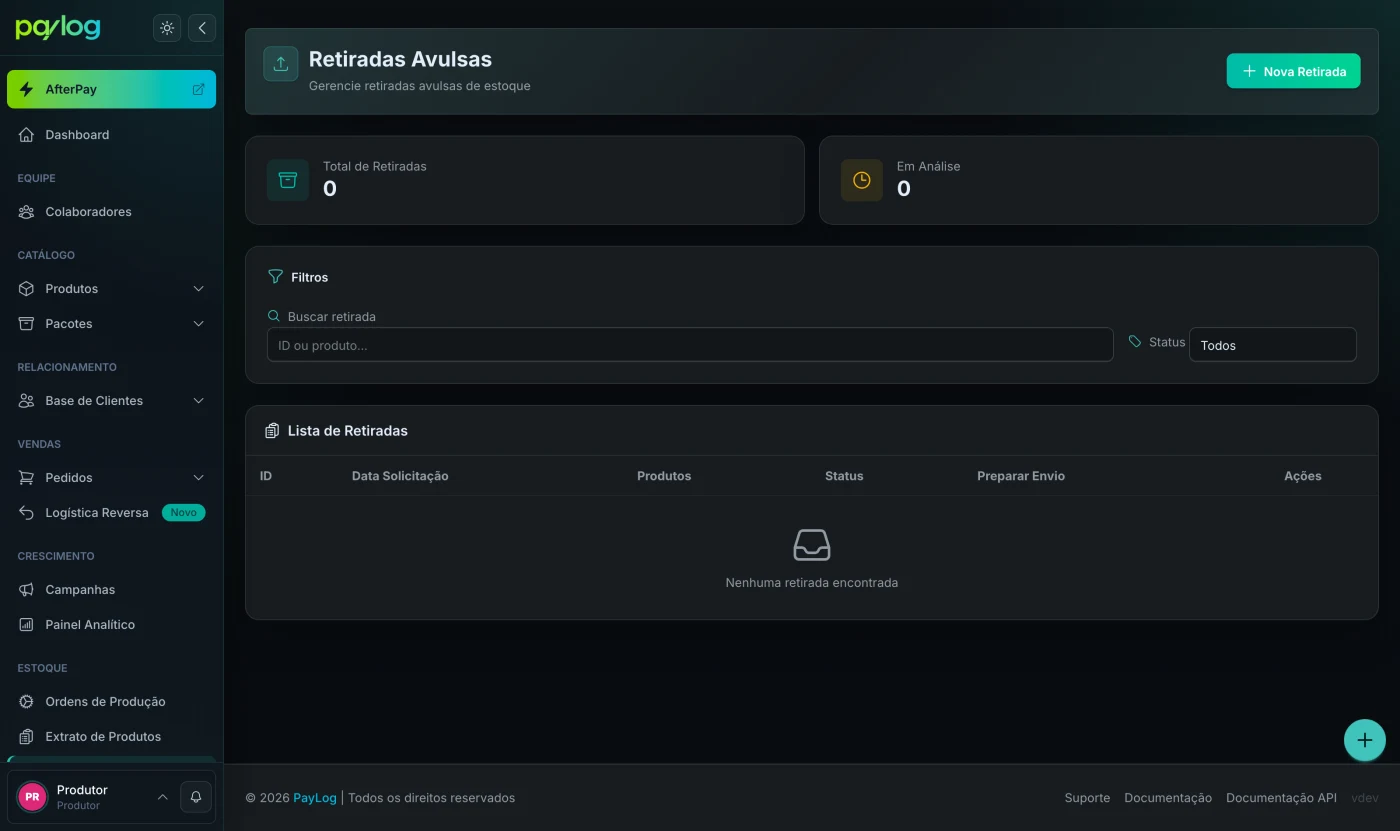
Task: Toggle the light/dark theme sun icon
Action: 167,28
